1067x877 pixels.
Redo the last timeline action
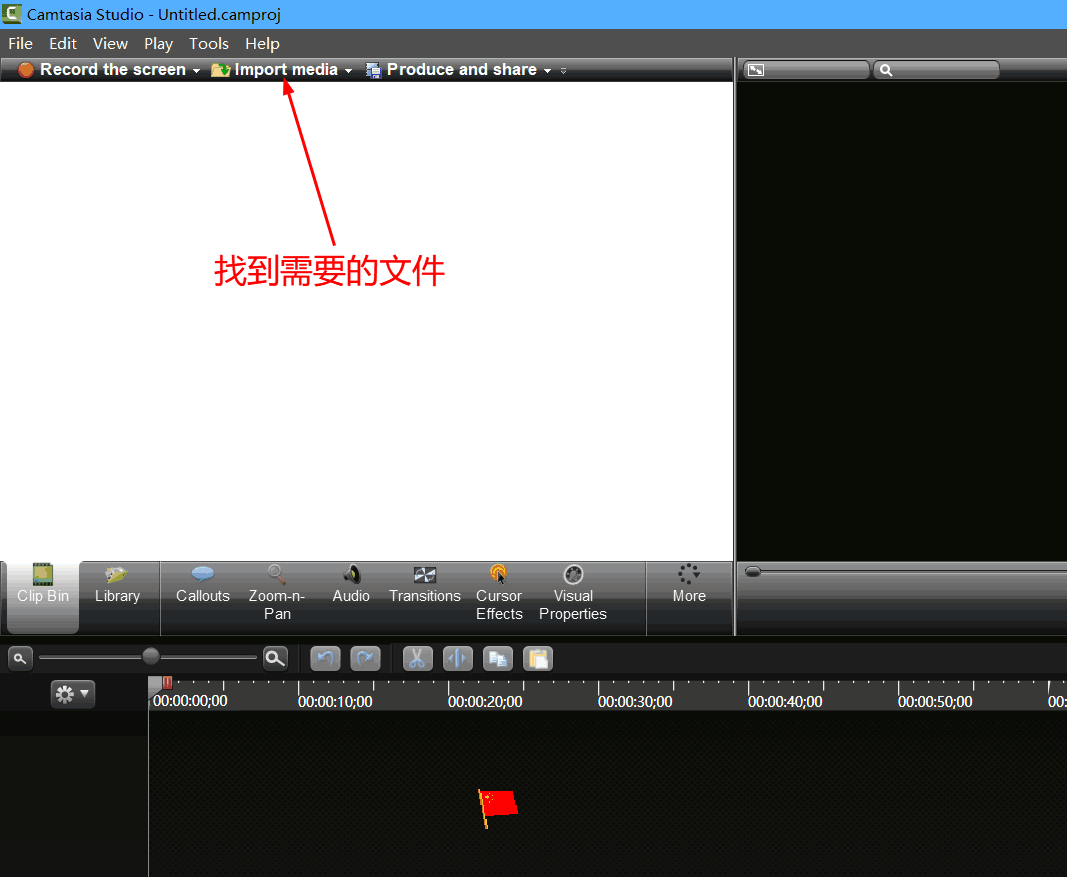tap(365, 659)
